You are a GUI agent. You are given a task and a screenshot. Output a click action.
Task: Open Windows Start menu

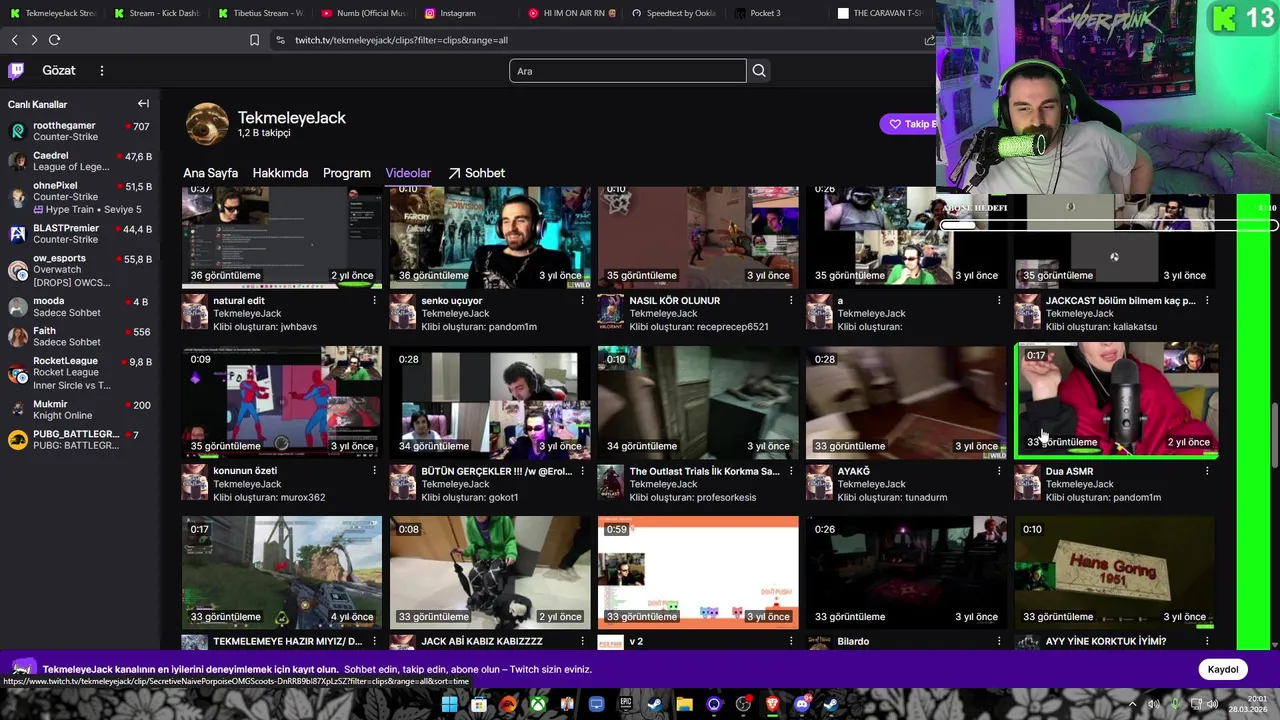(449, 705)
